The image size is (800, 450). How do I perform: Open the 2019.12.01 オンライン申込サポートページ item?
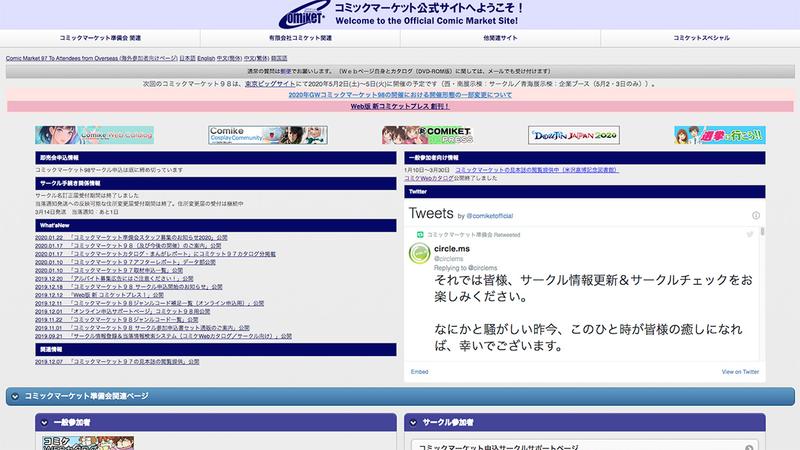(122, 311)
